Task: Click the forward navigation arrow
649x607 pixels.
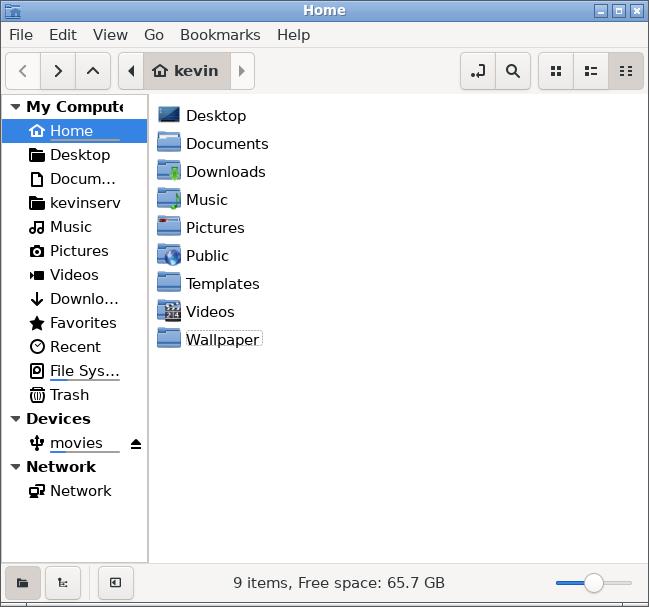Action: (x=58, y=71)
